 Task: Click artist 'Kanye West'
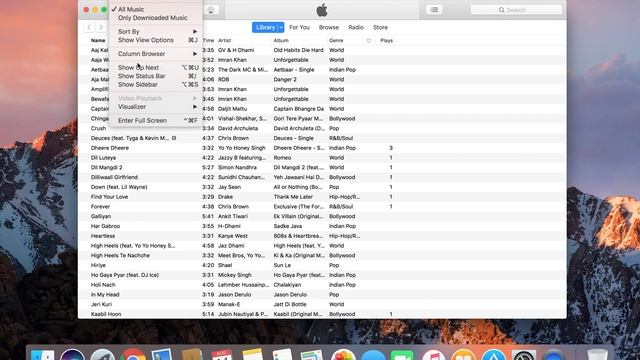click(233, 236)
